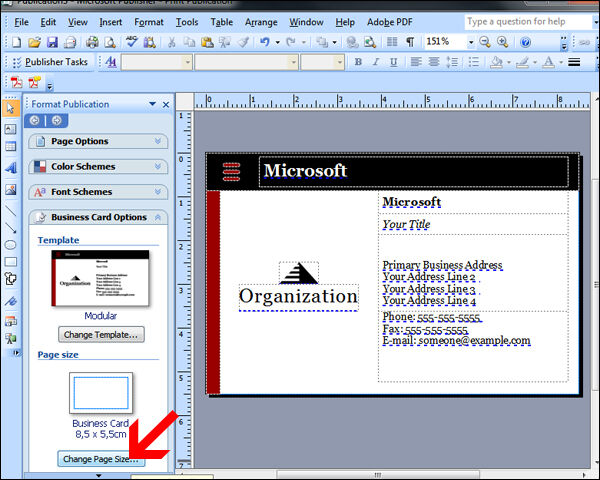Select the Select Objects arrow tool
Viewport: 600px width, 480px height.
pyautogui.click(x=10, y=108)
